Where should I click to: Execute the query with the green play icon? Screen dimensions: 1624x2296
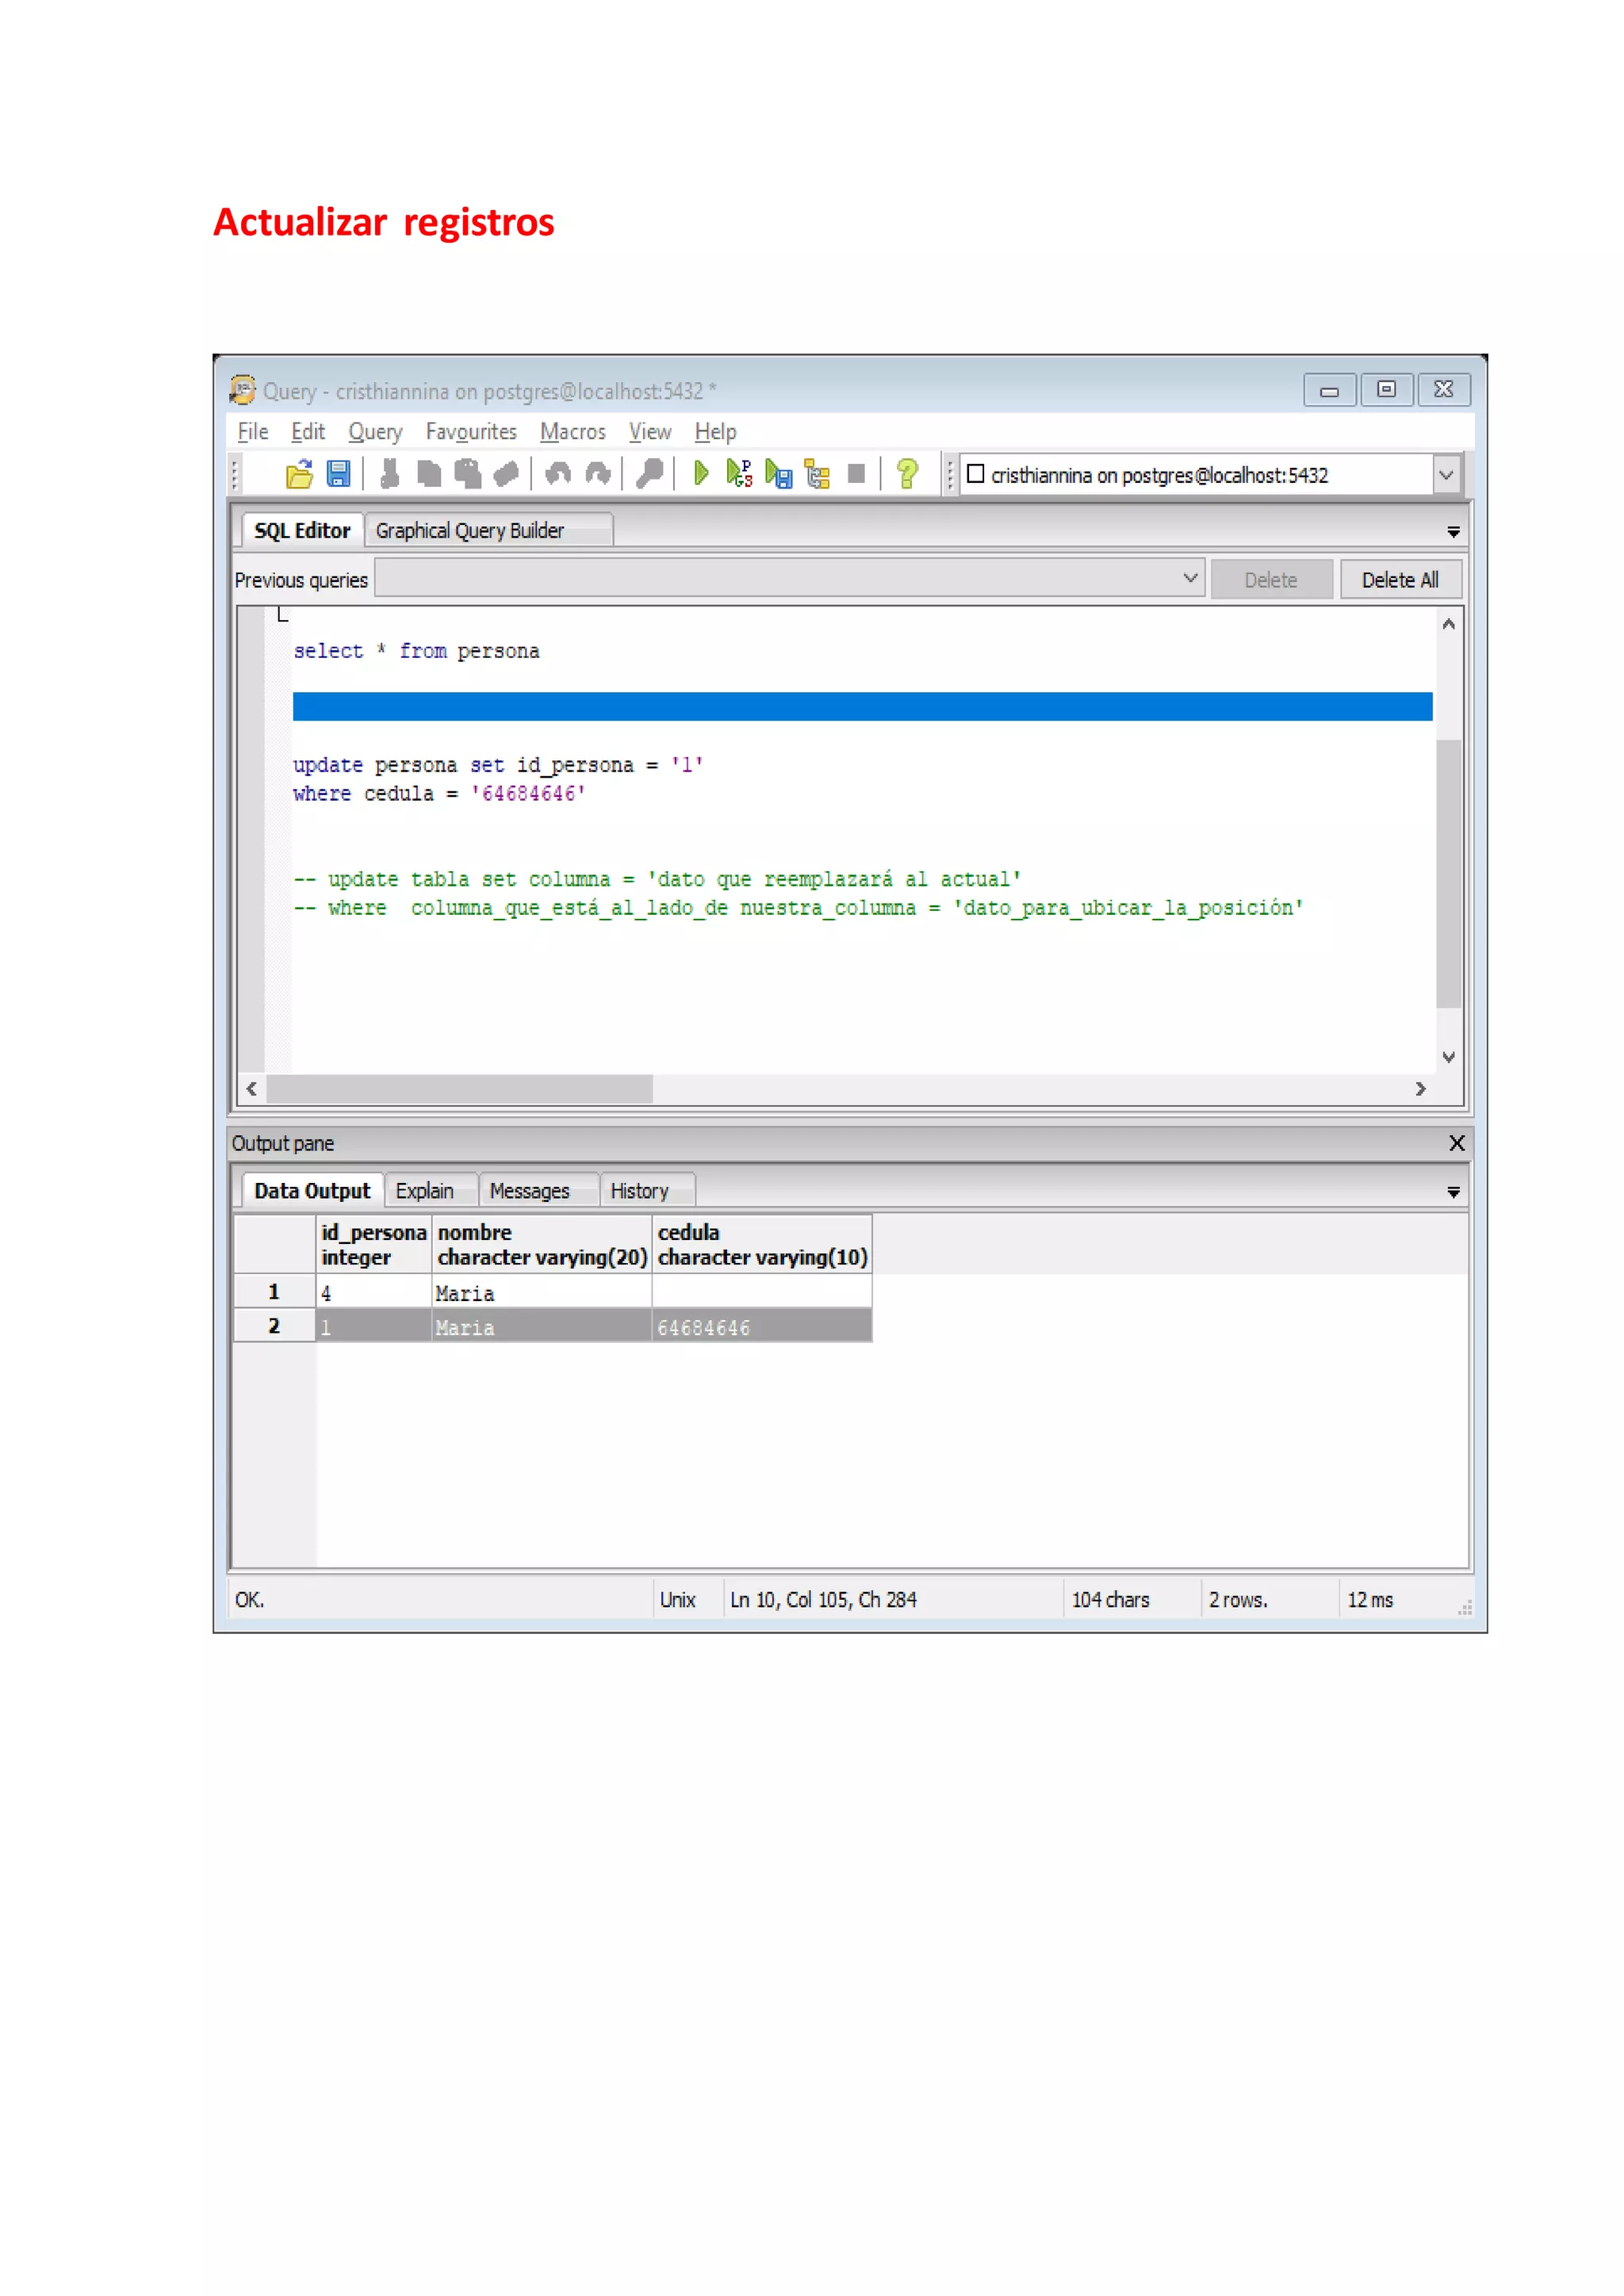tap(701, 473)
